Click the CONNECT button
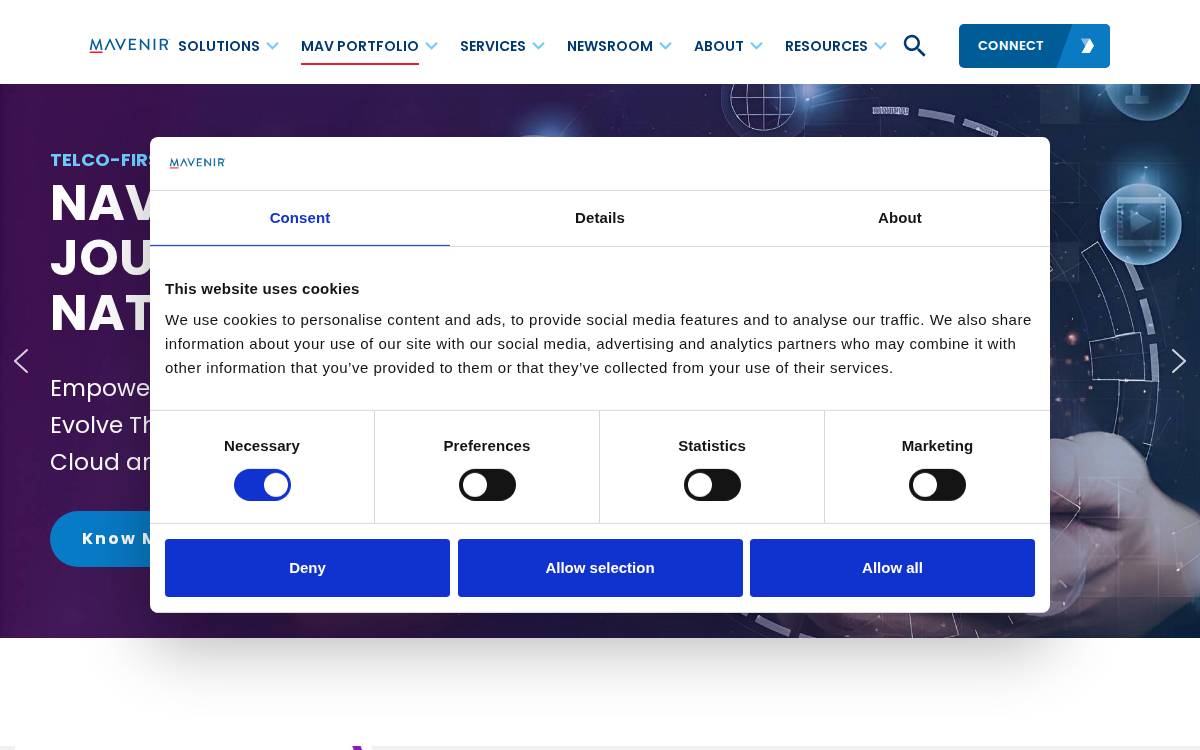The height and width of the screenshot is (750, 1200). pyautogui.click(x=1034, y=46)
